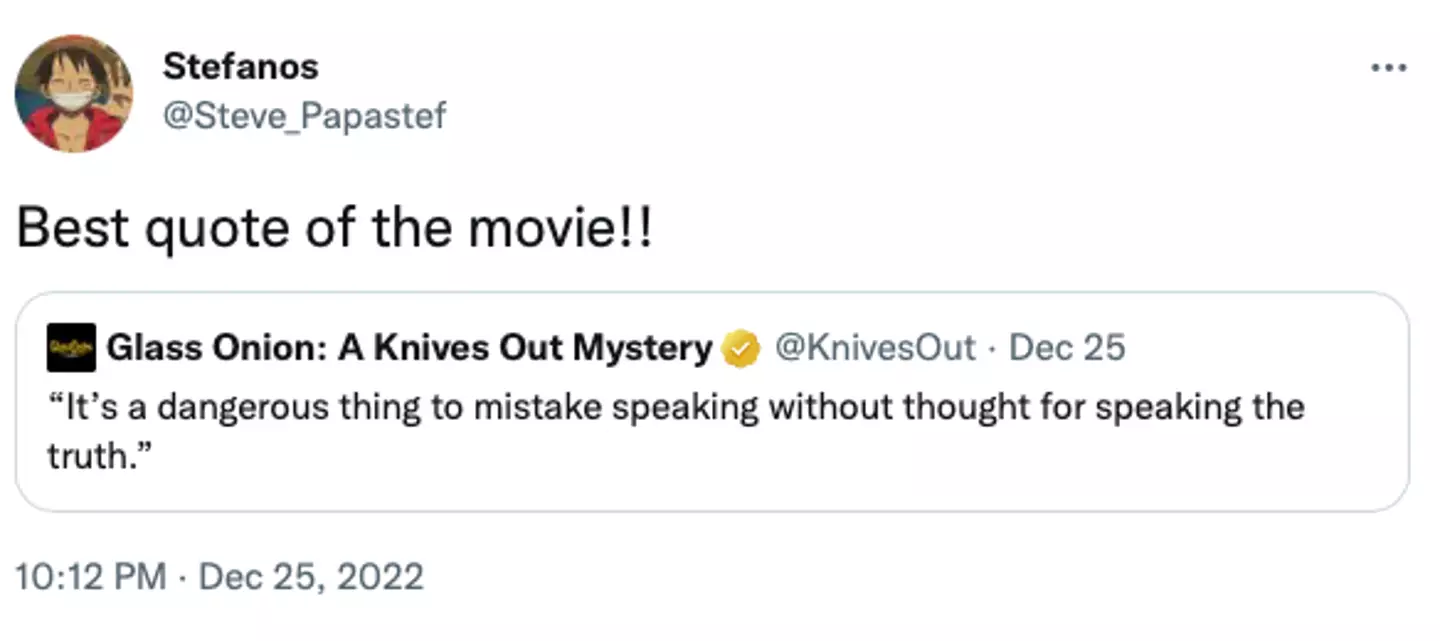Open the @KnivesOut handle in the quoted tweet
The height and width of the screenshot is (641, 1440).
[x=874, y=348]
